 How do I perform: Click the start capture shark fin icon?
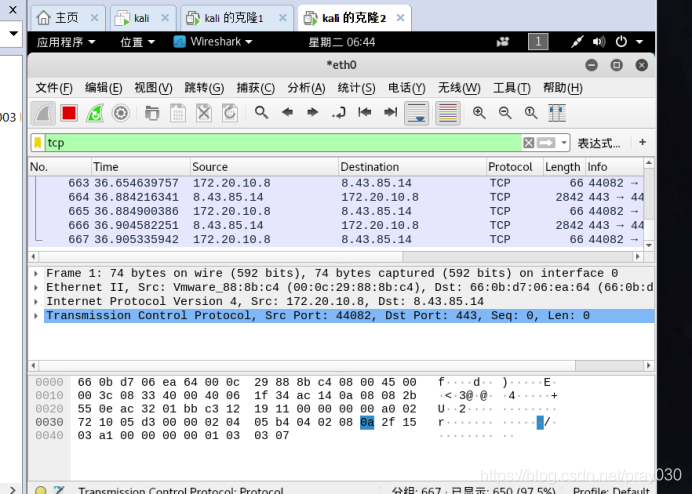tap(43, 113)
